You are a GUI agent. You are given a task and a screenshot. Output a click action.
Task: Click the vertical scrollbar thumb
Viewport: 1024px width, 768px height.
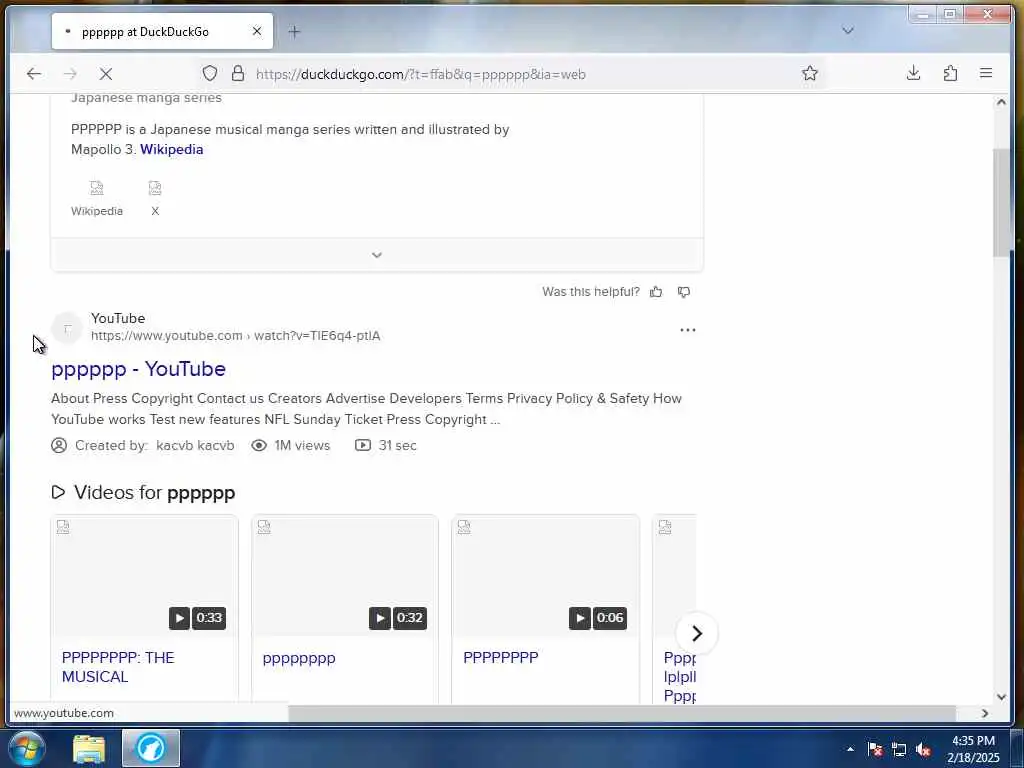[1001, 202]
